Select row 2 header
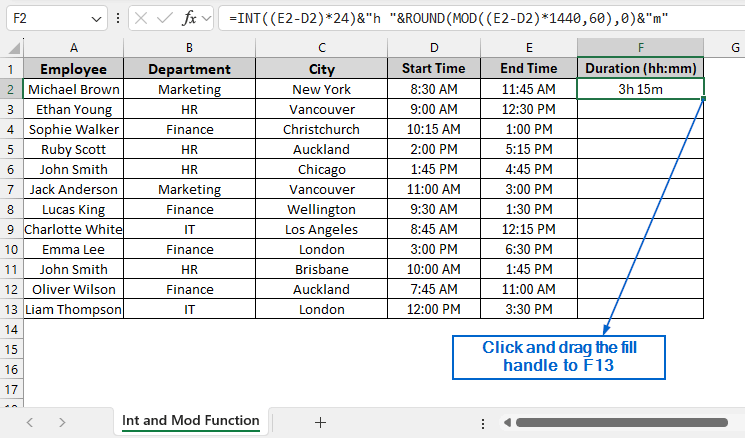This screenshot has width=745, height=438. tap(11, 89)
